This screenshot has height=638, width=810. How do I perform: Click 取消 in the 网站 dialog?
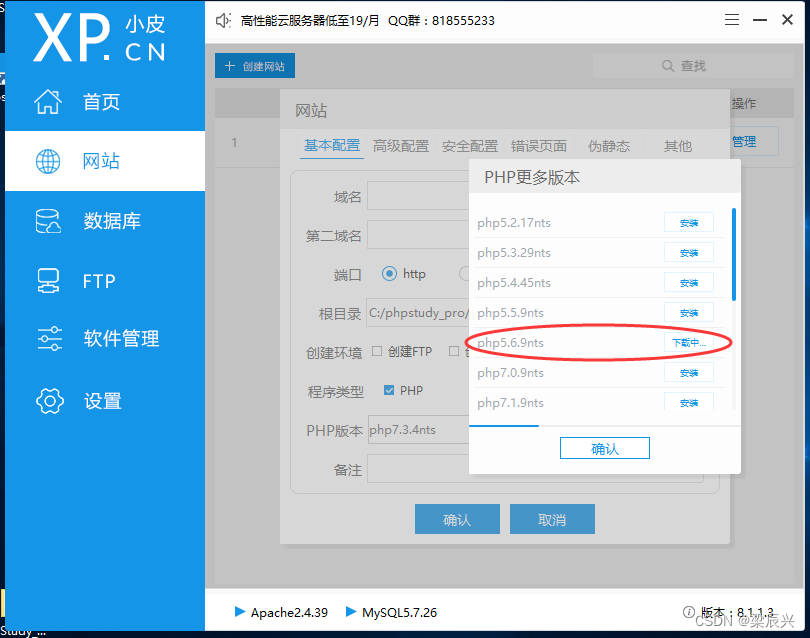552,519
